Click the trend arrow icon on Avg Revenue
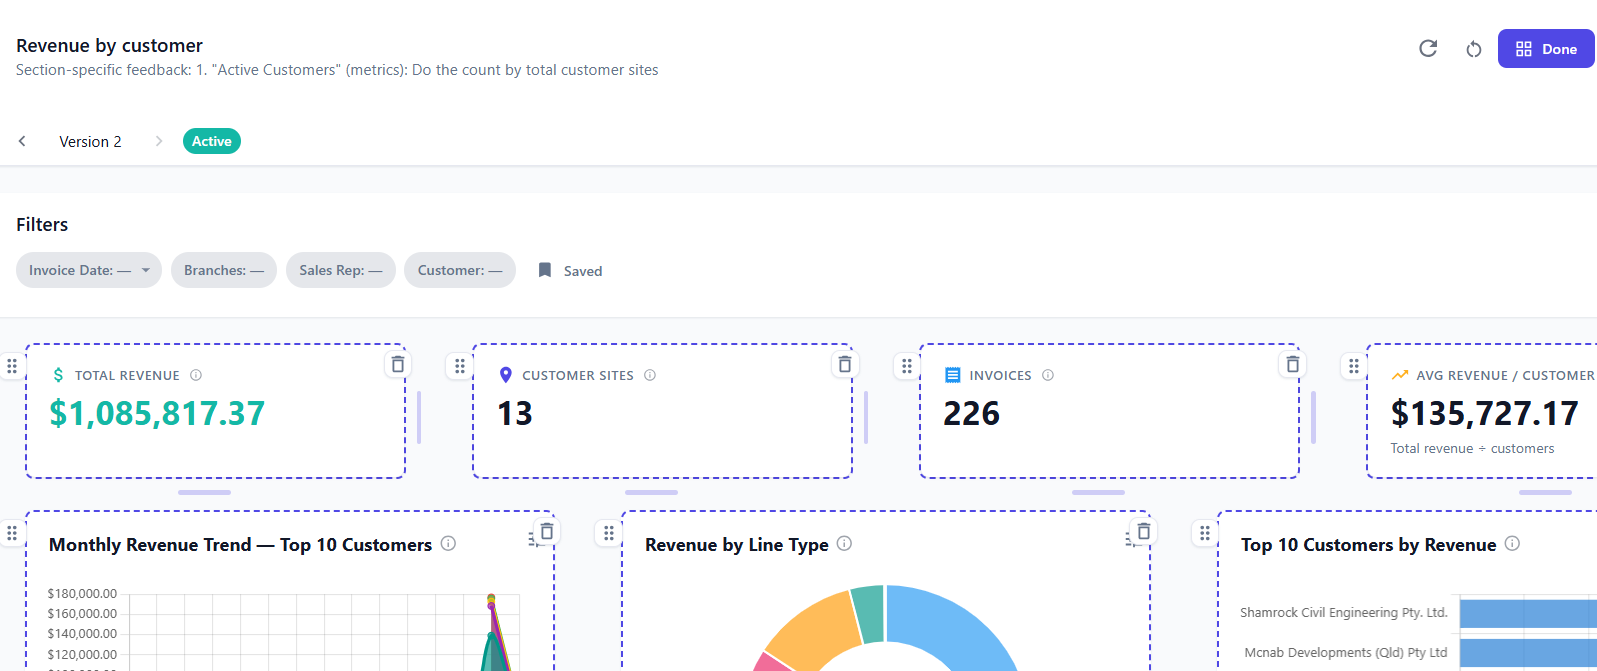This screenshot has height=671, width=1597. point(1400,375)
